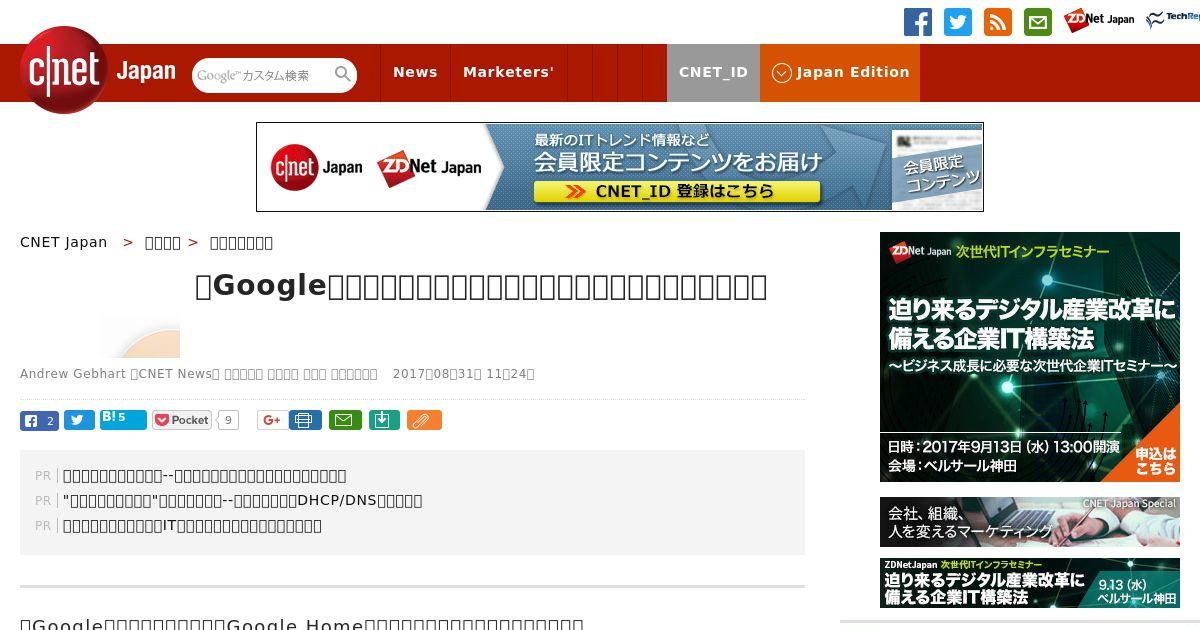Open the Twitter icon in top bar
This screenshot has height=630, width=1200.
(958, 22)
